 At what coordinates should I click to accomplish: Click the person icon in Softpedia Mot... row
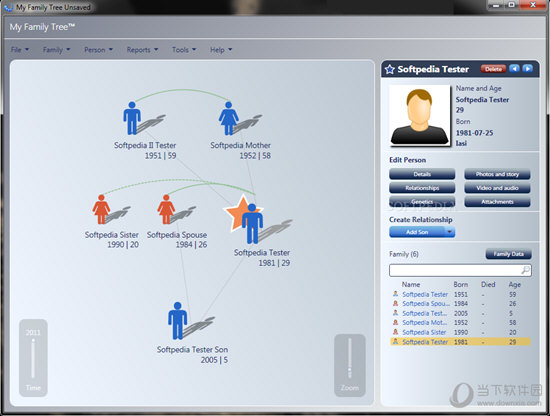395,322
